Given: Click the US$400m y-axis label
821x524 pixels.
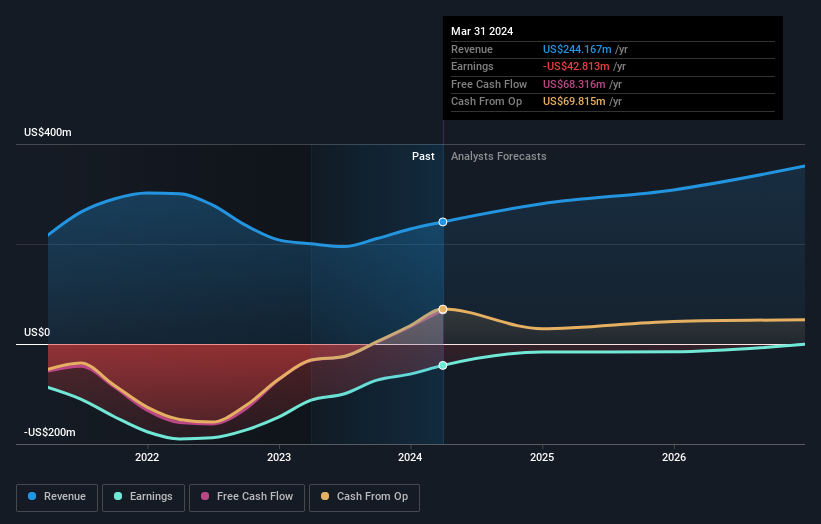Looking at the screenshot, I should (48, 132).
